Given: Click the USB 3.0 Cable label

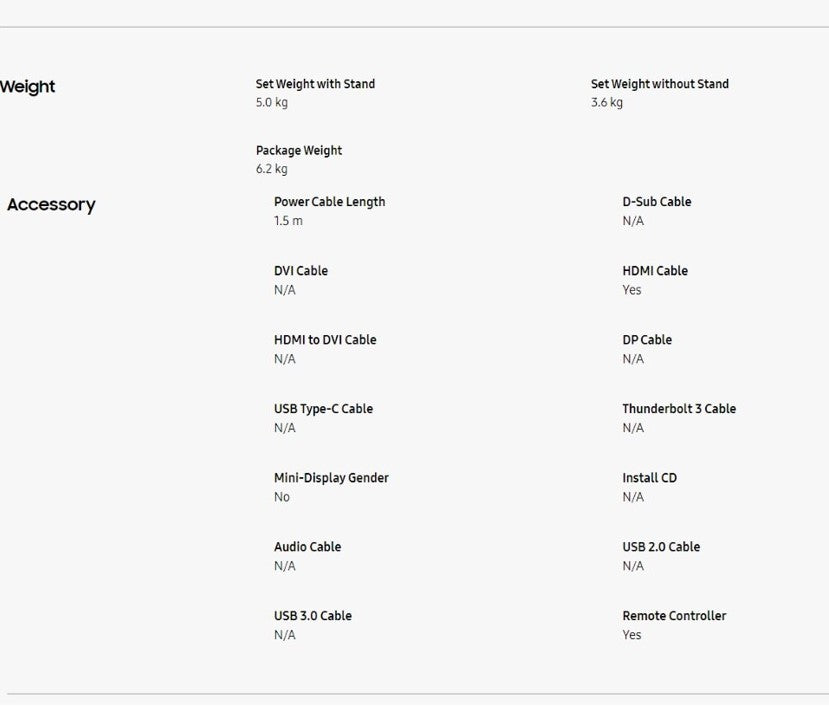Looking at the screenshot, I should tap(312, 616).
